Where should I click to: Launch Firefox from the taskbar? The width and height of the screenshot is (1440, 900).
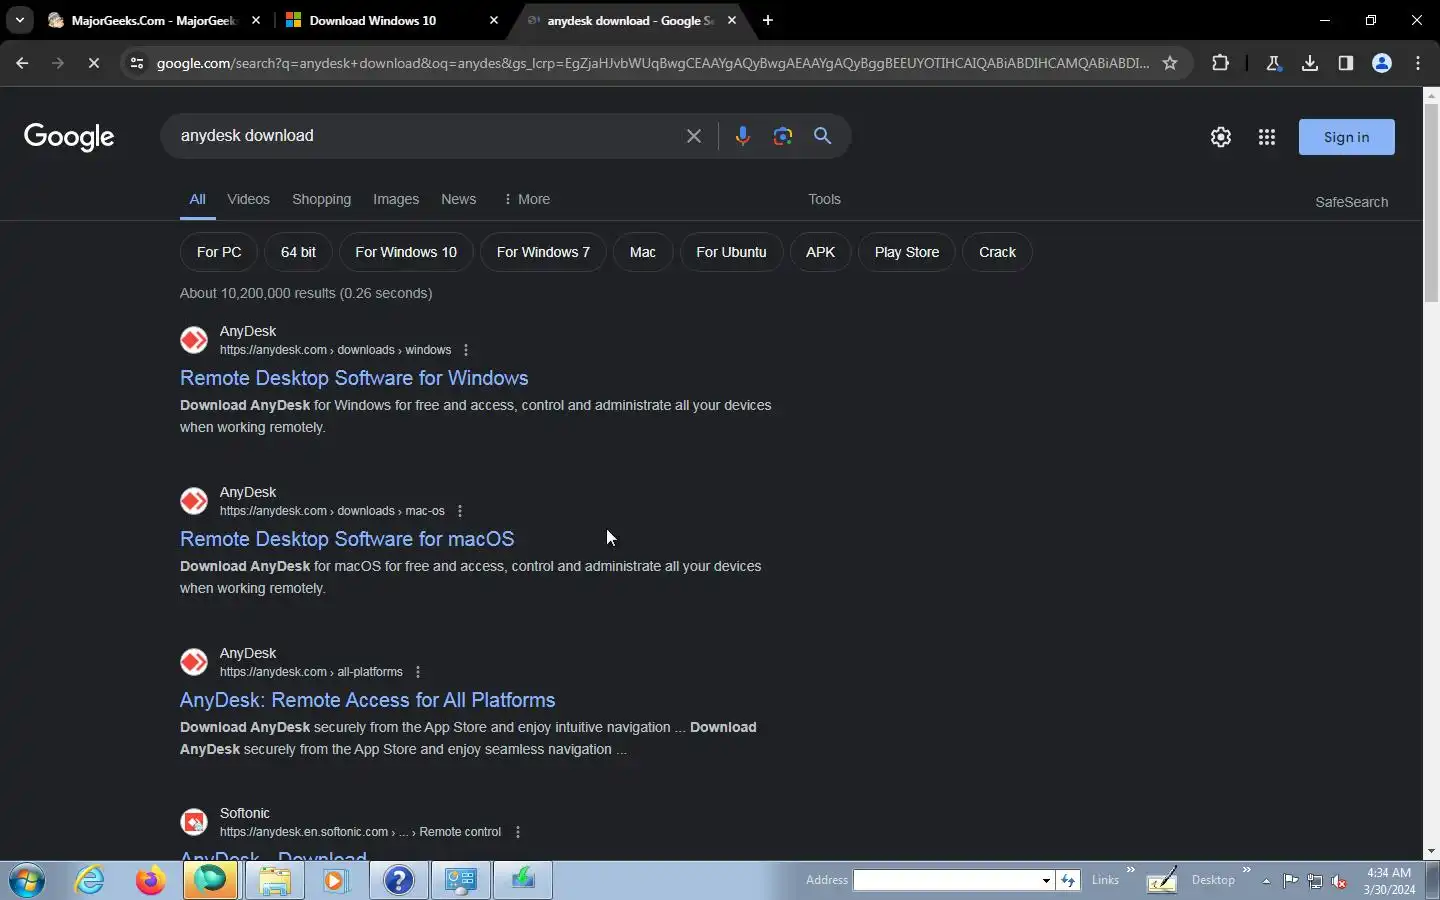tap(150, 880)
